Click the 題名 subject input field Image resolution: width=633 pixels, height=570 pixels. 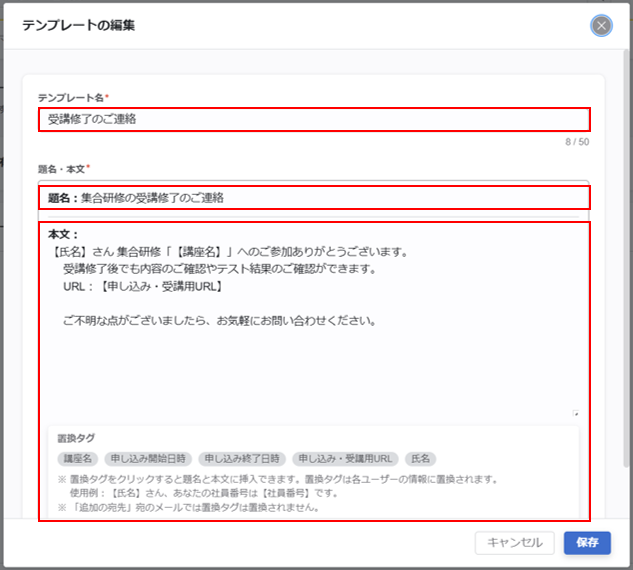coord(314,198)
